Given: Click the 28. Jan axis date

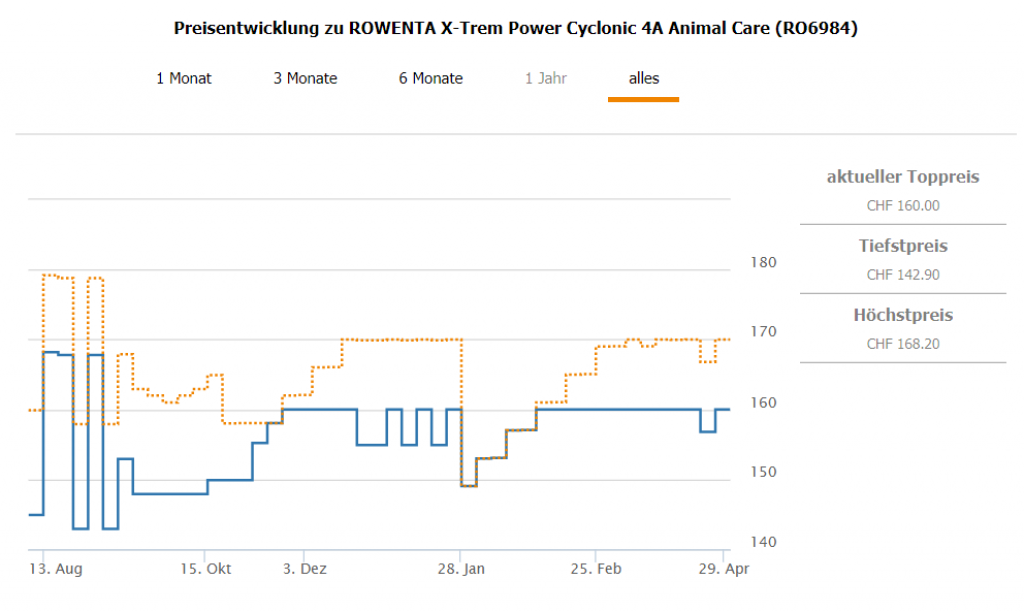Looking at the screenshot, I should coord(460,568).
